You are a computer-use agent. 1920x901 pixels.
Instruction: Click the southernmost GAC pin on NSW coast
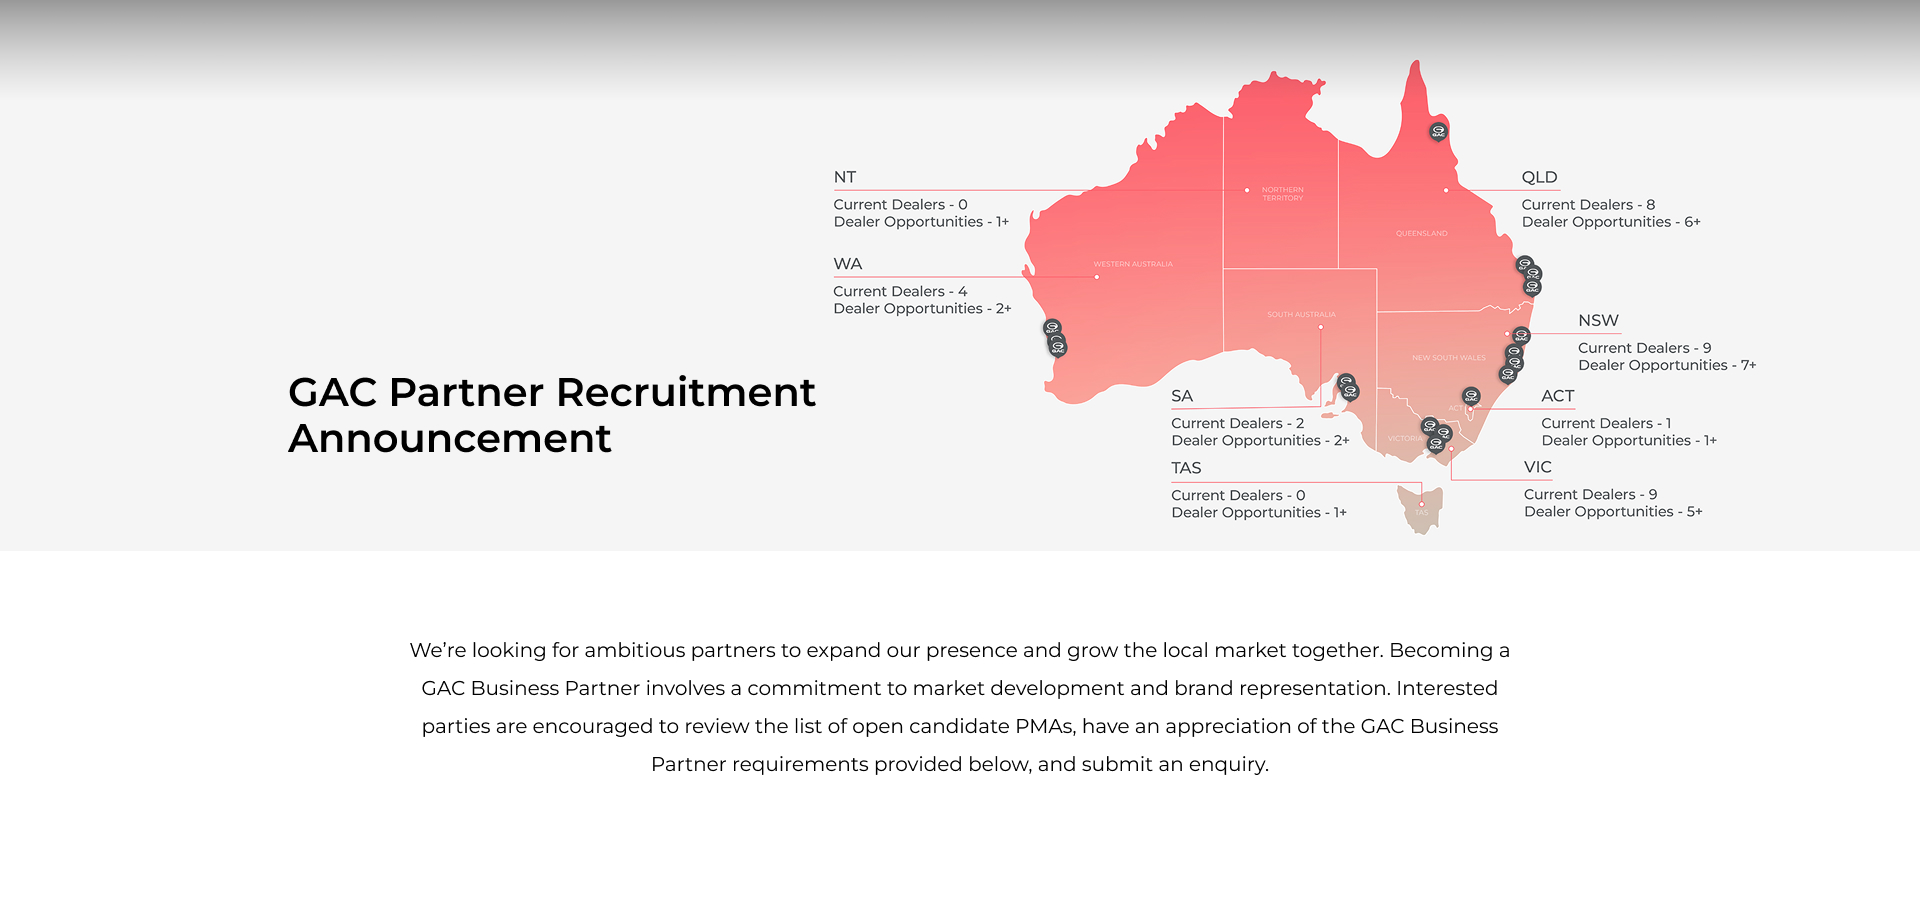pos(1508,374)
